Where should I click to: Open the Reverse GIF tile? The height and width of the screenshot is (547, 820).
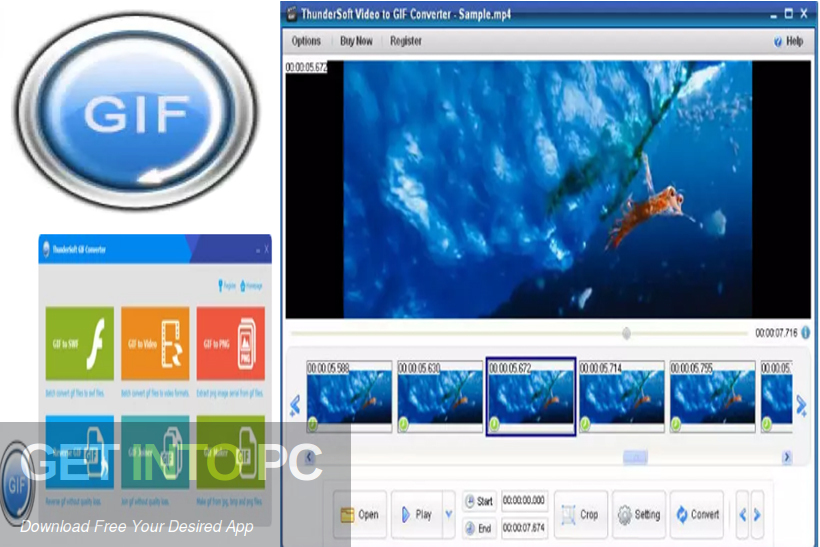click(x=79, y=452)
